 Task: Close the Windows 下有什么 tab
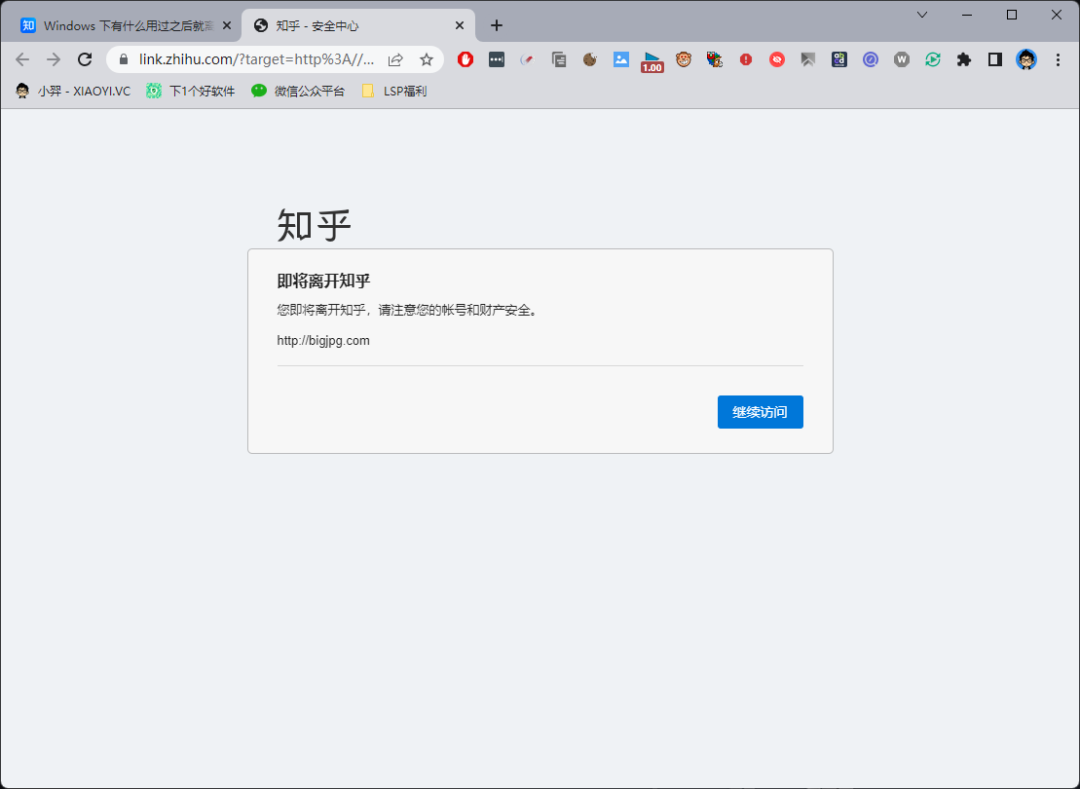227,25
